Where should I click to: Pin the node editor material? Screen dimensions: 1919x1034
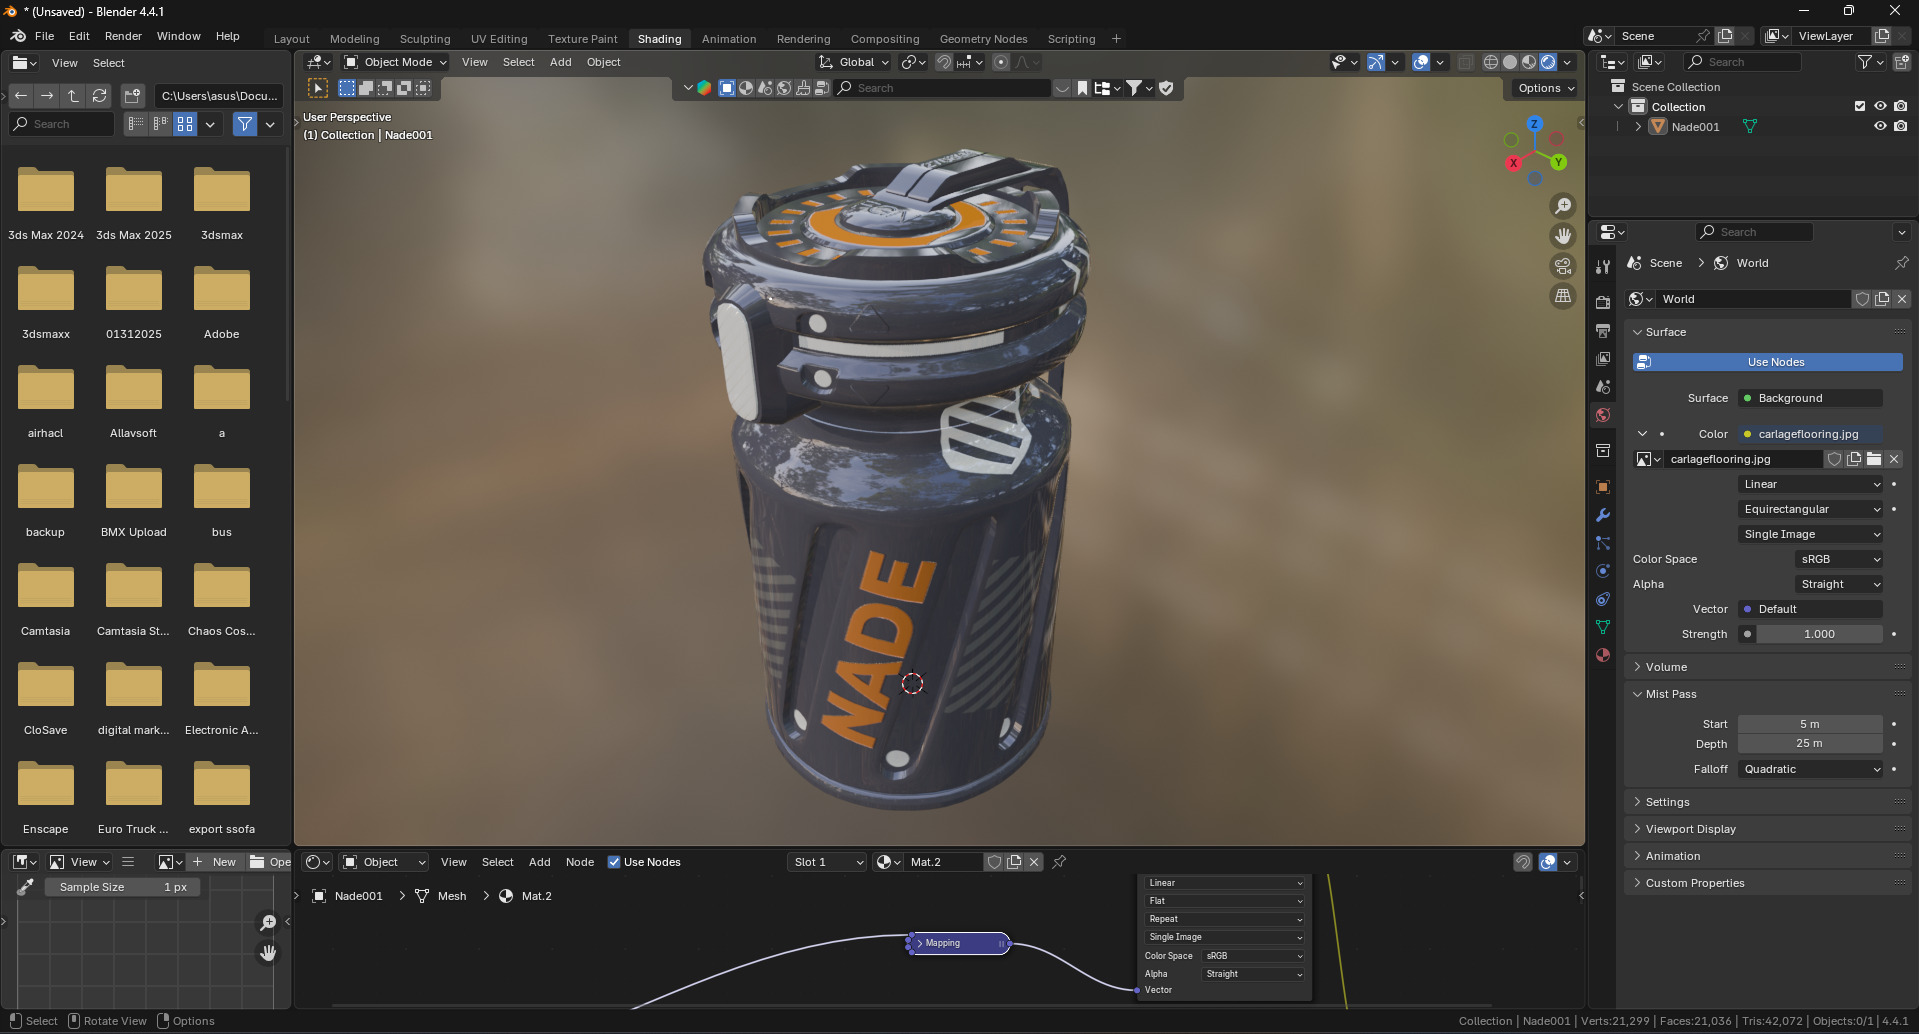(x=1059, y=862)
